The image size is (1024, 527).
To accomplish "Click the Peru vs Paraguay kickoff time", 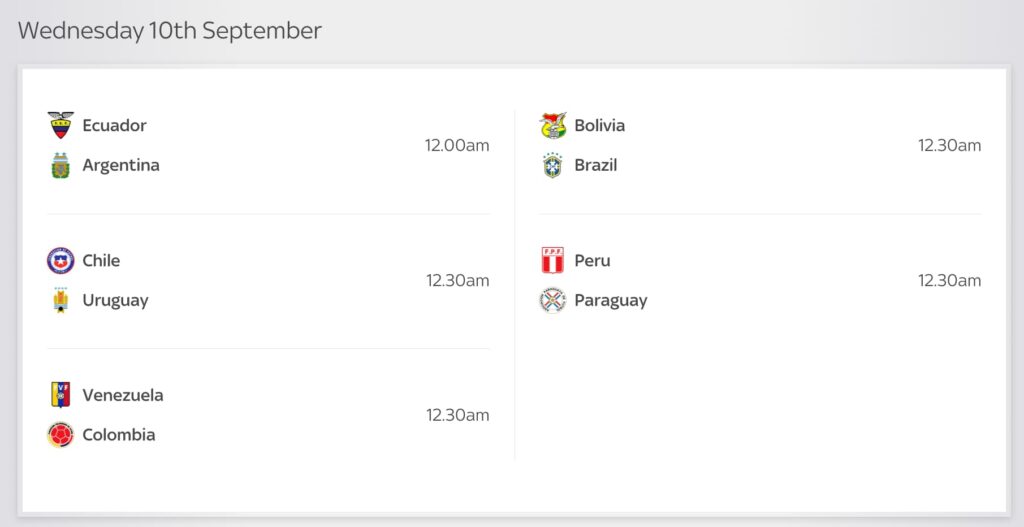I will 949,281.
